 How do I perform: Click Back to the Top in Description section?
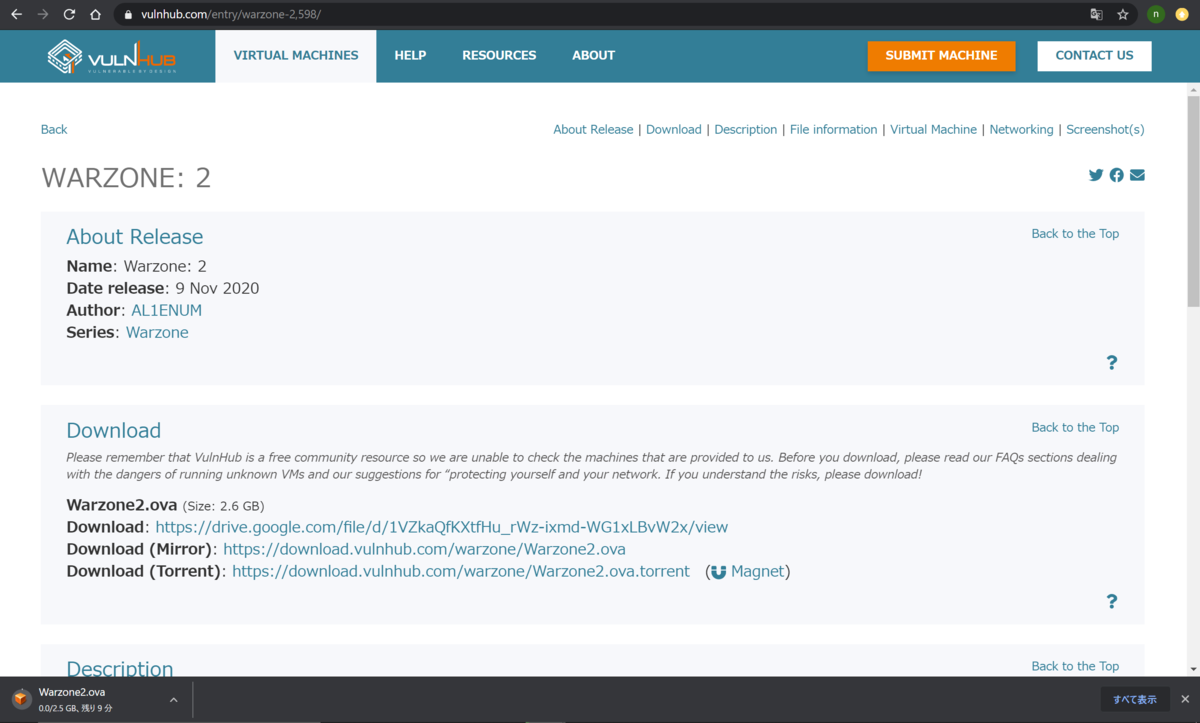(x=1075, y=666)
